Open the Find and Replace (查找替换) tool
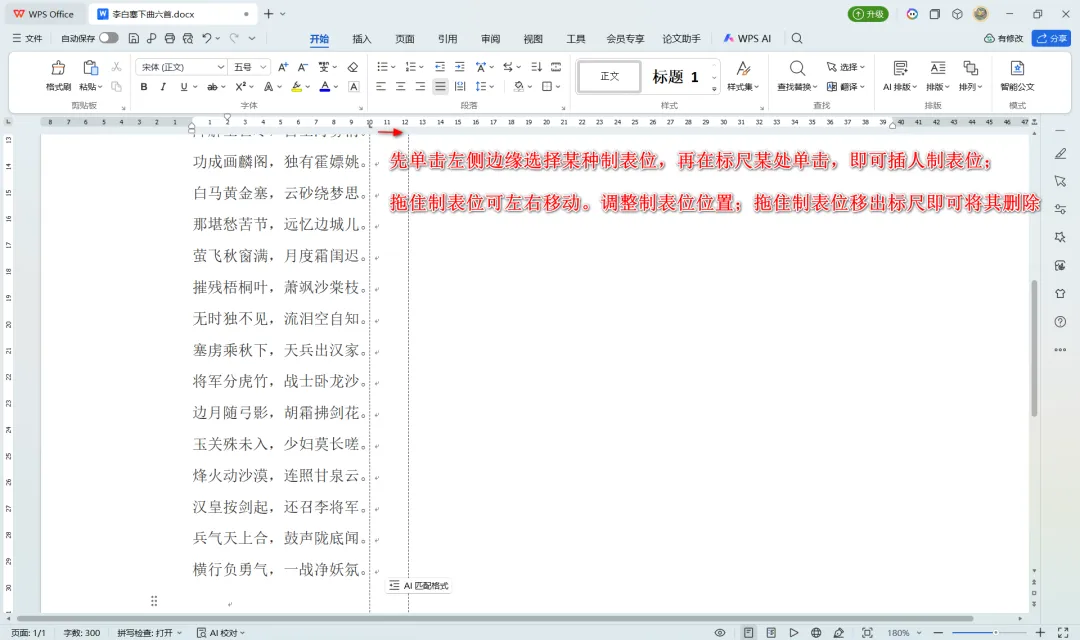Screen dimensions: 1080x640 [x=797, y=76]
